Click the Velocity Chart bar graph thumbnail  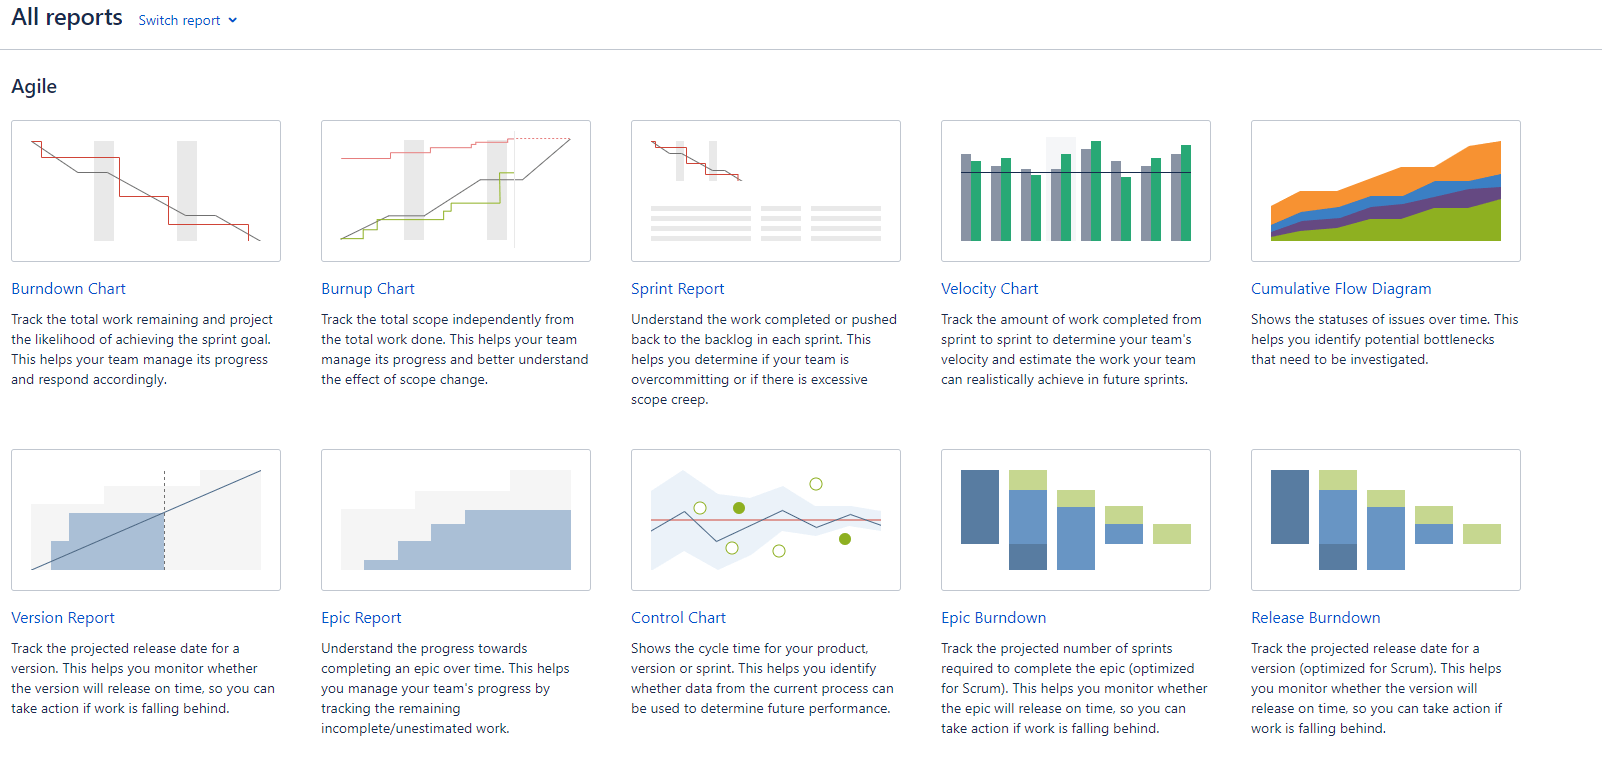tap(1076, 191)
